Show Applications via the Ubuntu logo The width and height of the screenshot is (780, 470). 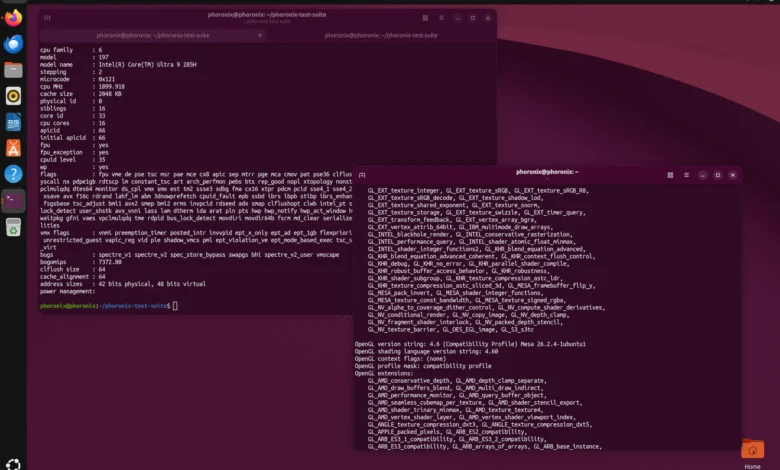tap(13, 464)
